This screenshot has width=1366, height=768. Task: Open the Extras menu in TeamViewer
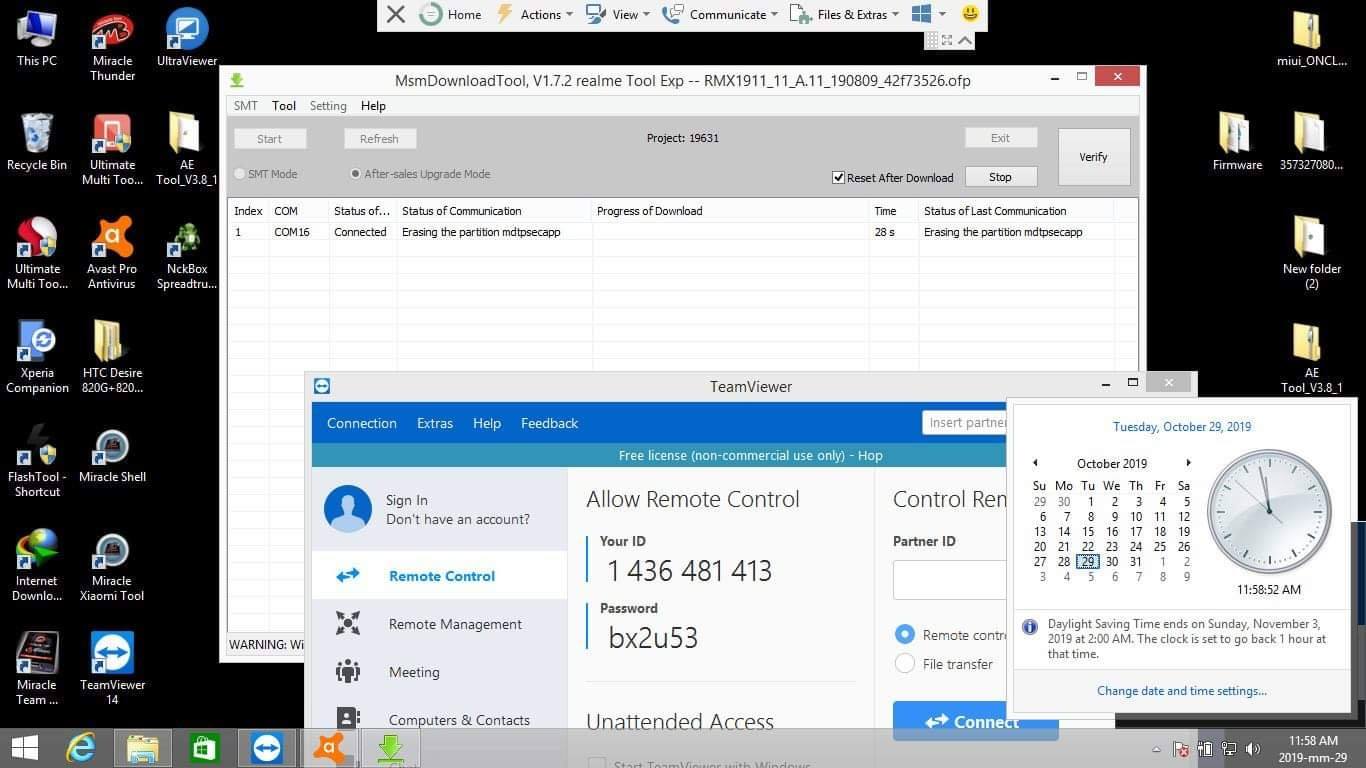[435, 423]
